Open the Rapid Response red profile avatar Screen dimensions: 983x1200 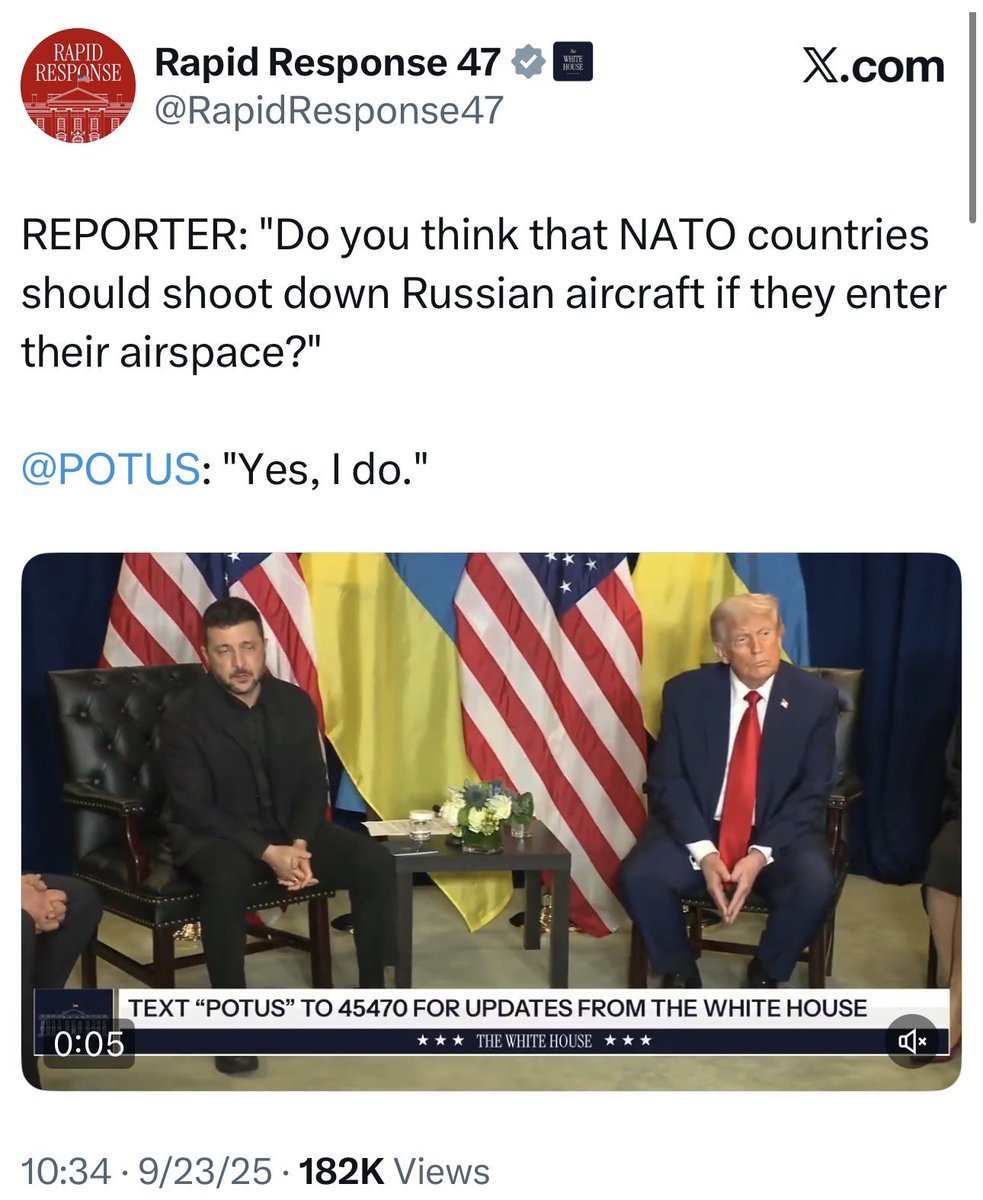tap(78, 84)
